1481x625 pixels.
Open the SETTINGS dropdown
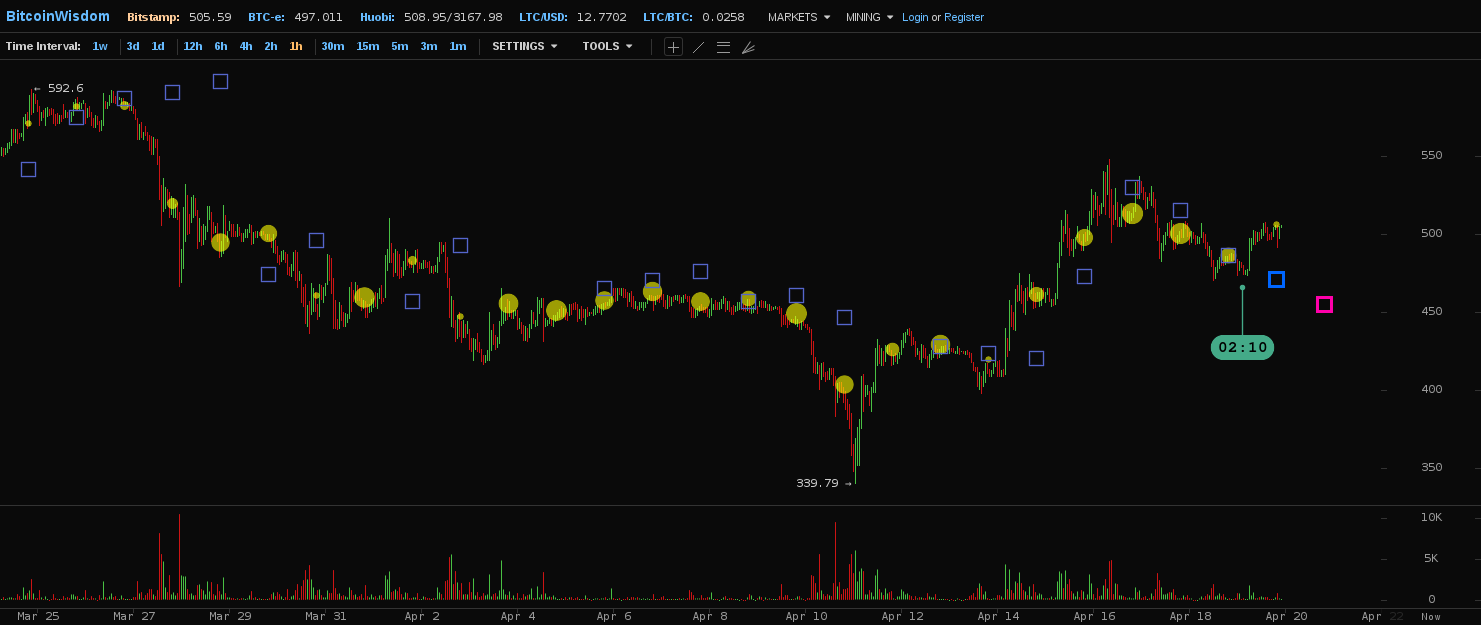pos(524,46)
